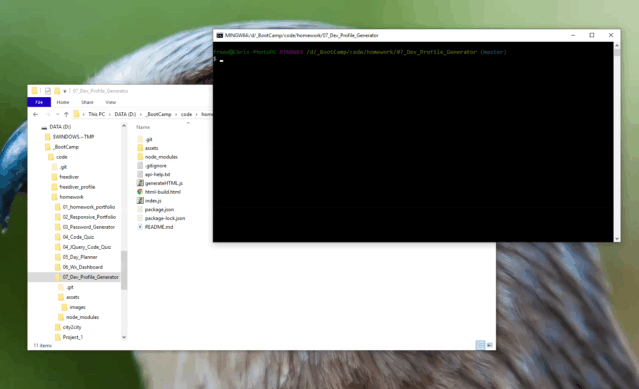
Task: Click the Name column header
Action: 143,127
